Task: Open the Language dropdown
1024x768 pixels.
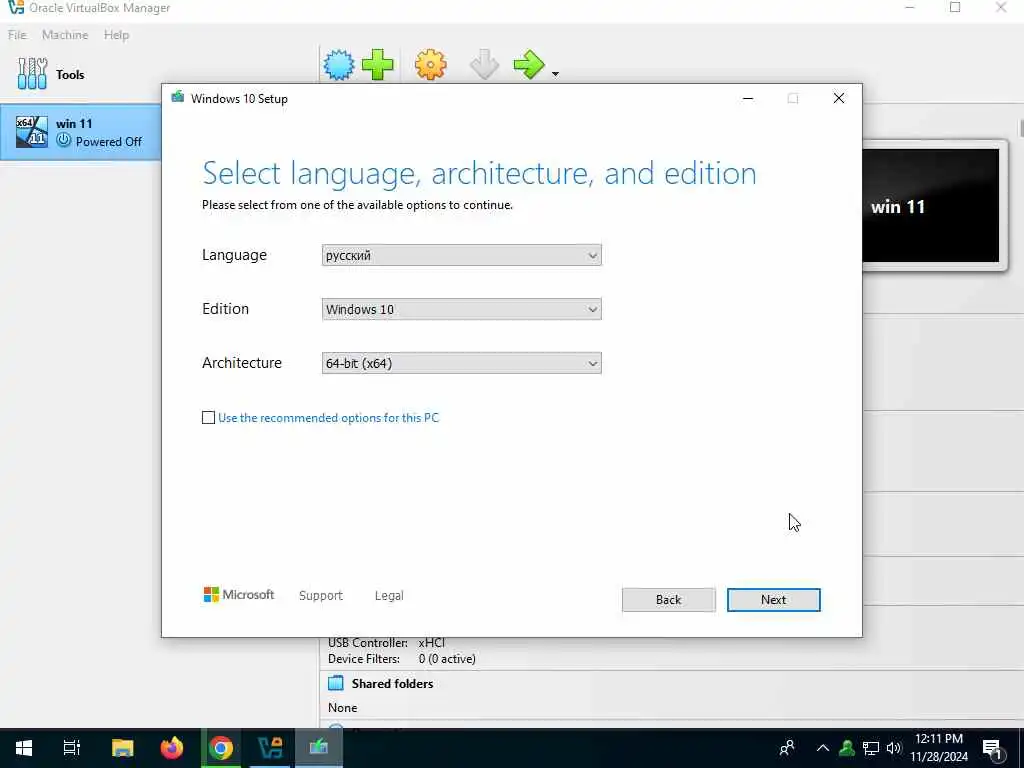Action: [x=461, y=255]
